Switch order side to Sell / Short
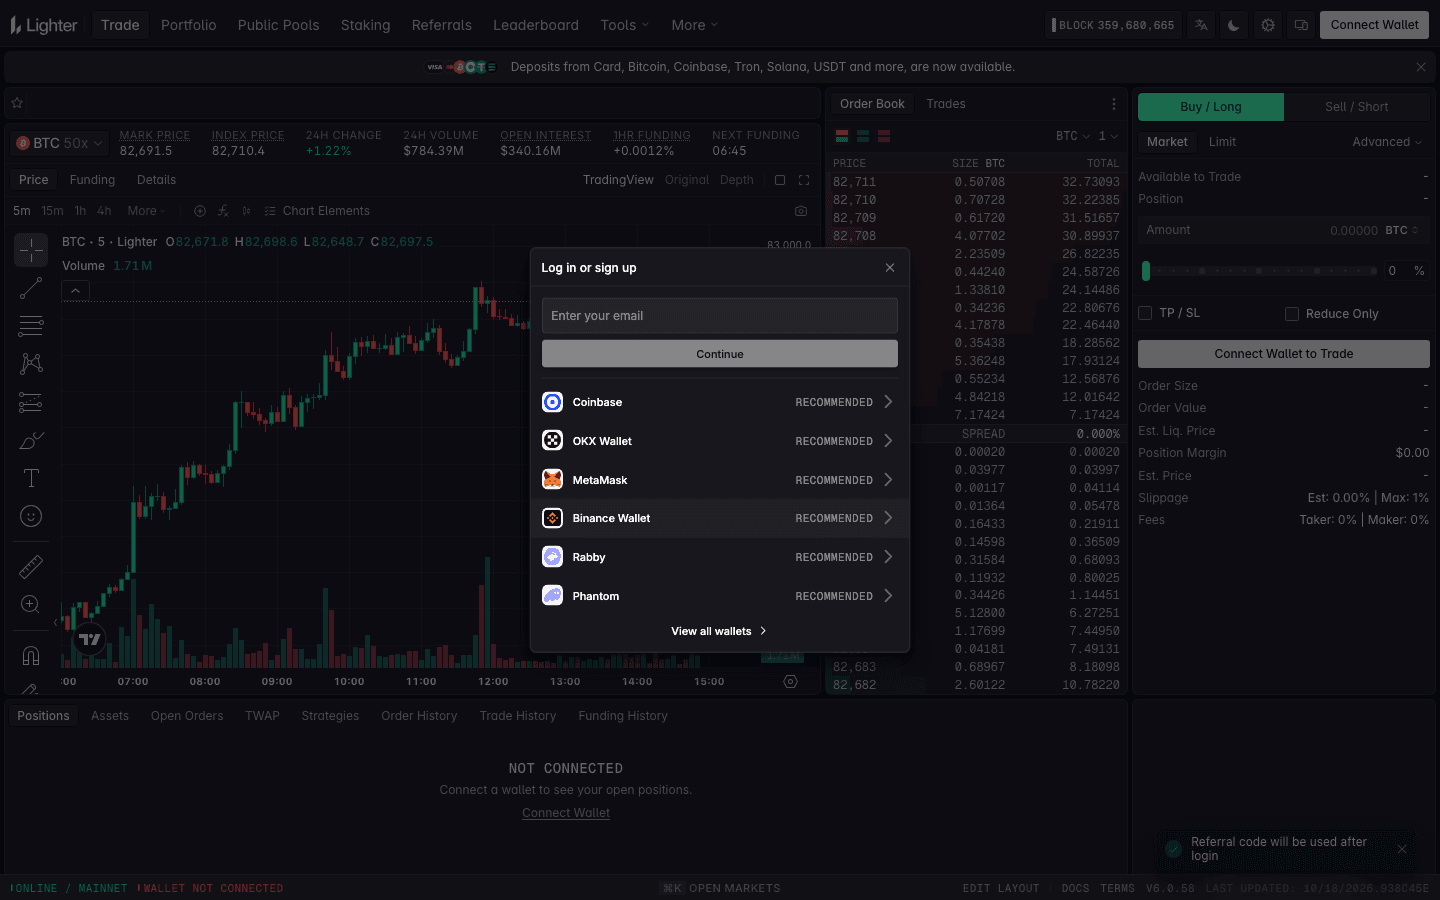1440x900 pixels. (x=1357, y=107)
